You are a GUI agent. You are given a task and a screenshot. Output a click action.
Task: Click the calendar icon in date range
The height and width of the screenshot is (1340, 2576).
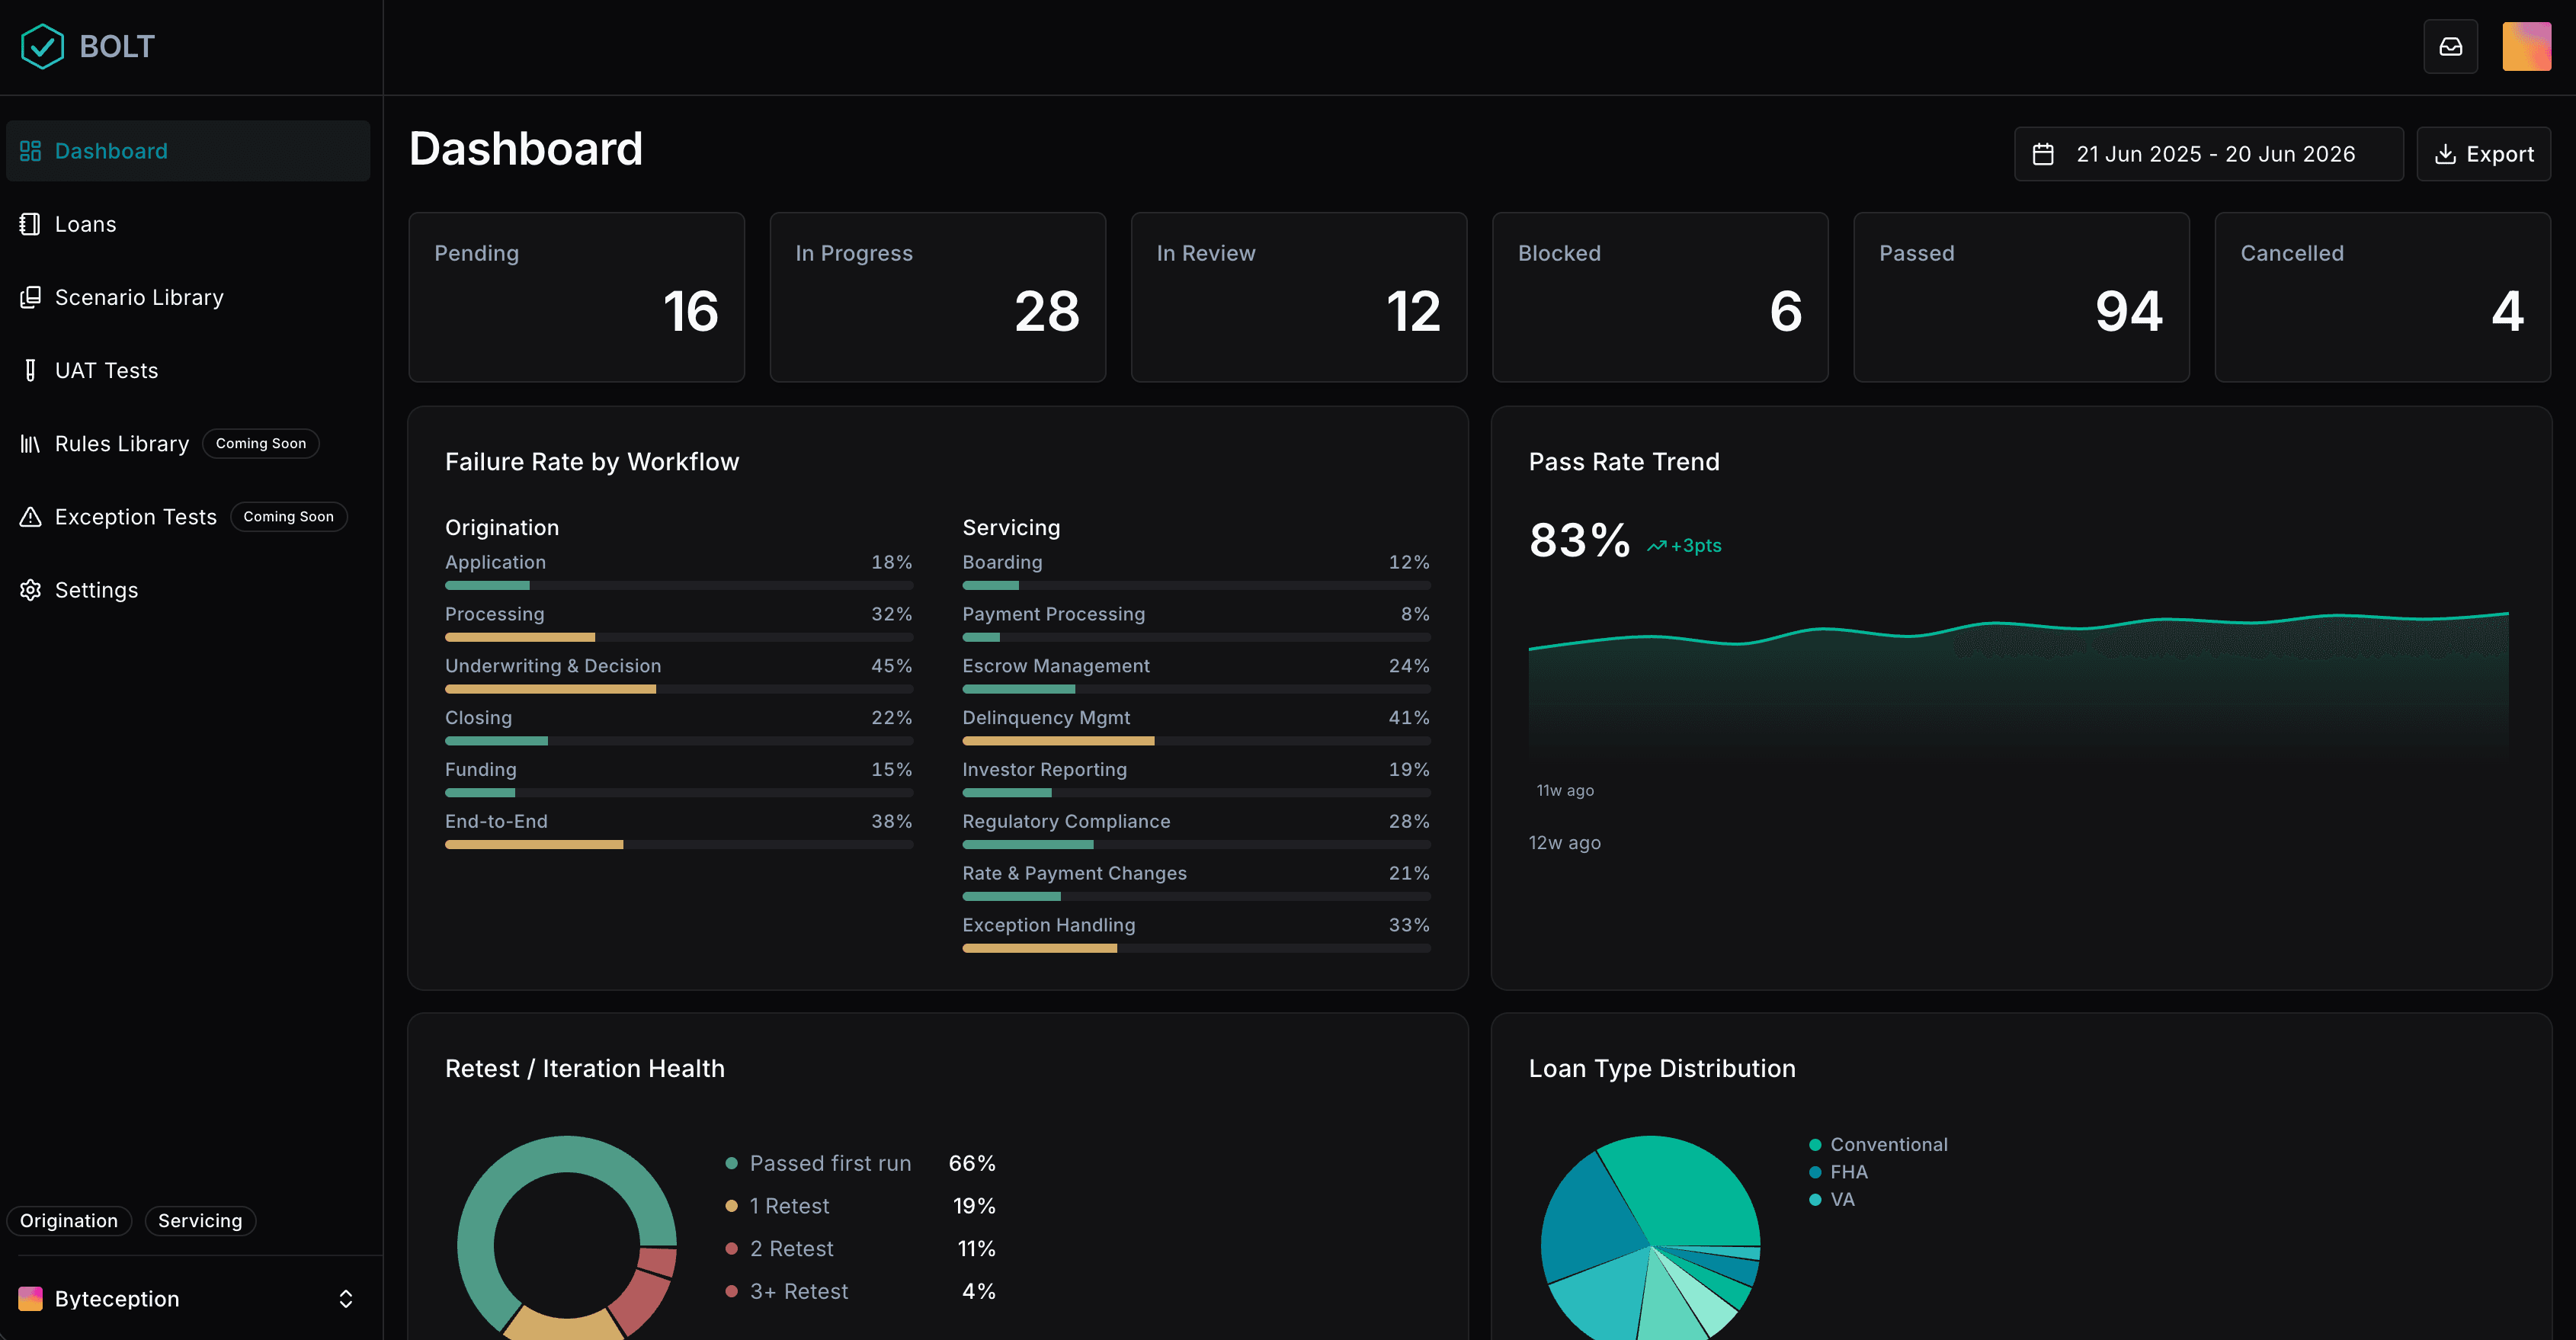2043,154
